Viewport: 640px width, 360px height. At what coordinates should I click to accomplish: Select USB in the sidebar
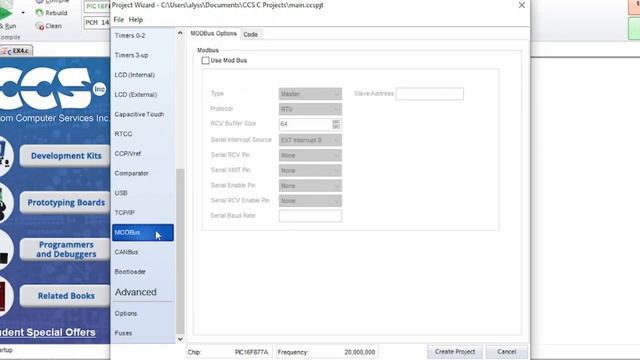[x=143, y=193]
